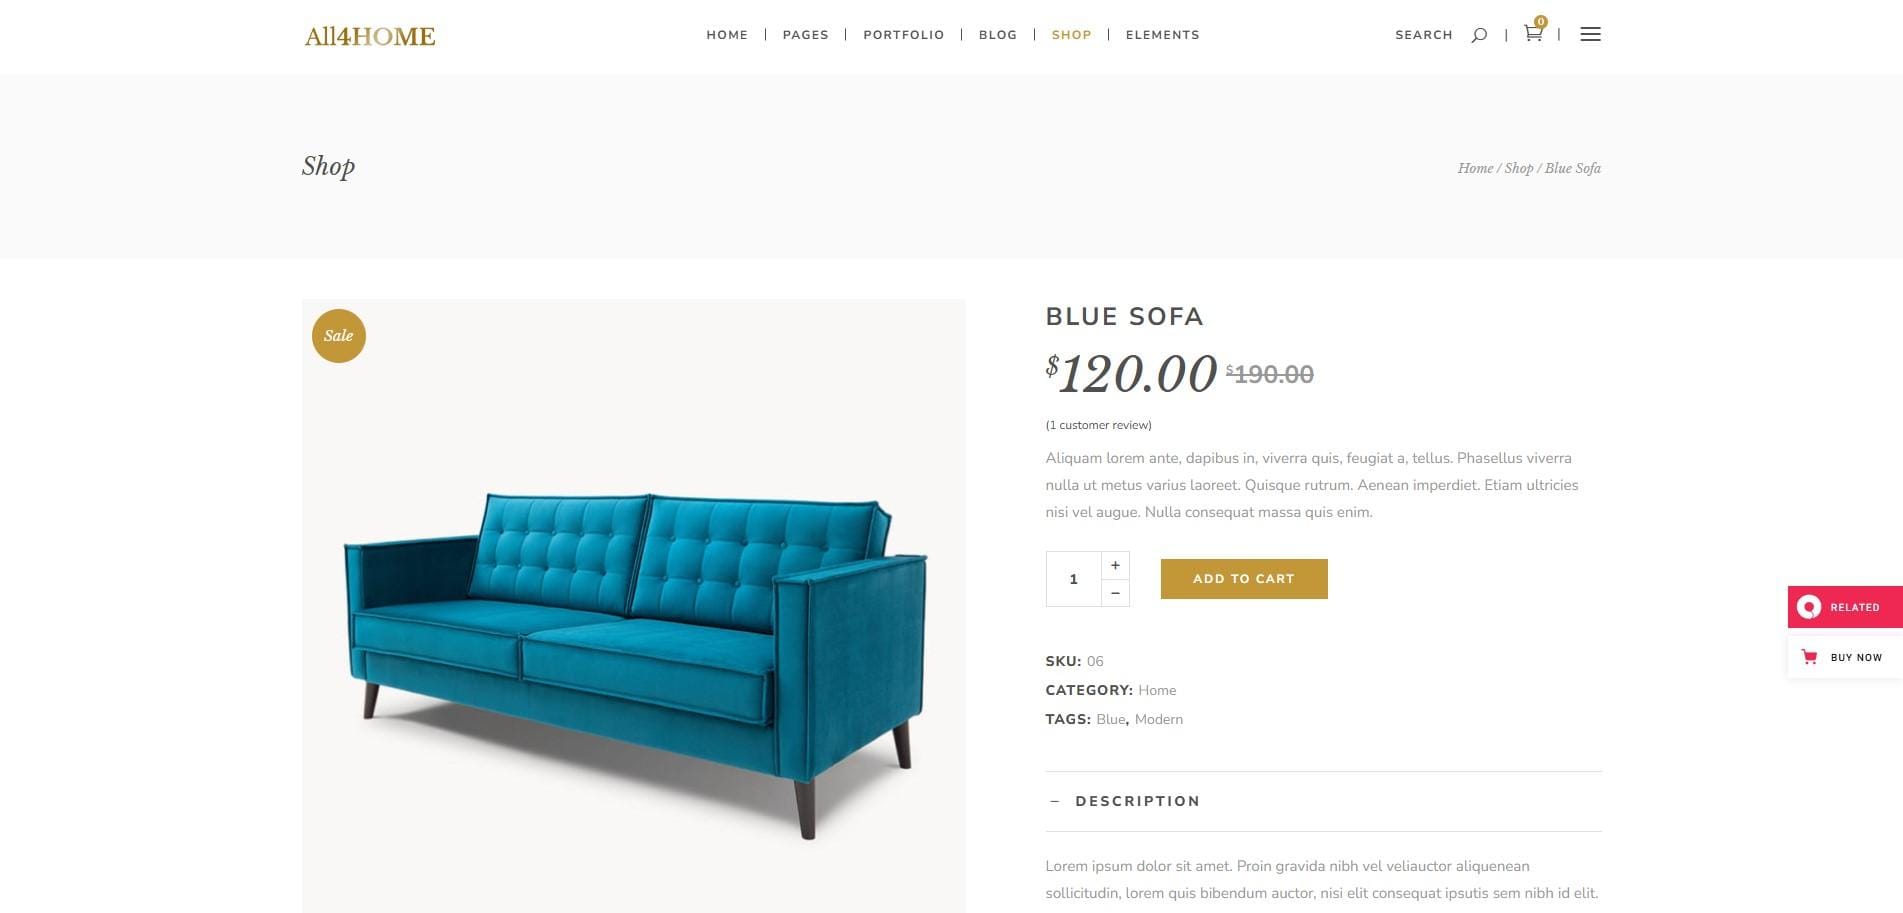Open the customer review link
This screenshot has width=1903, height=913.
point(1099,425)
